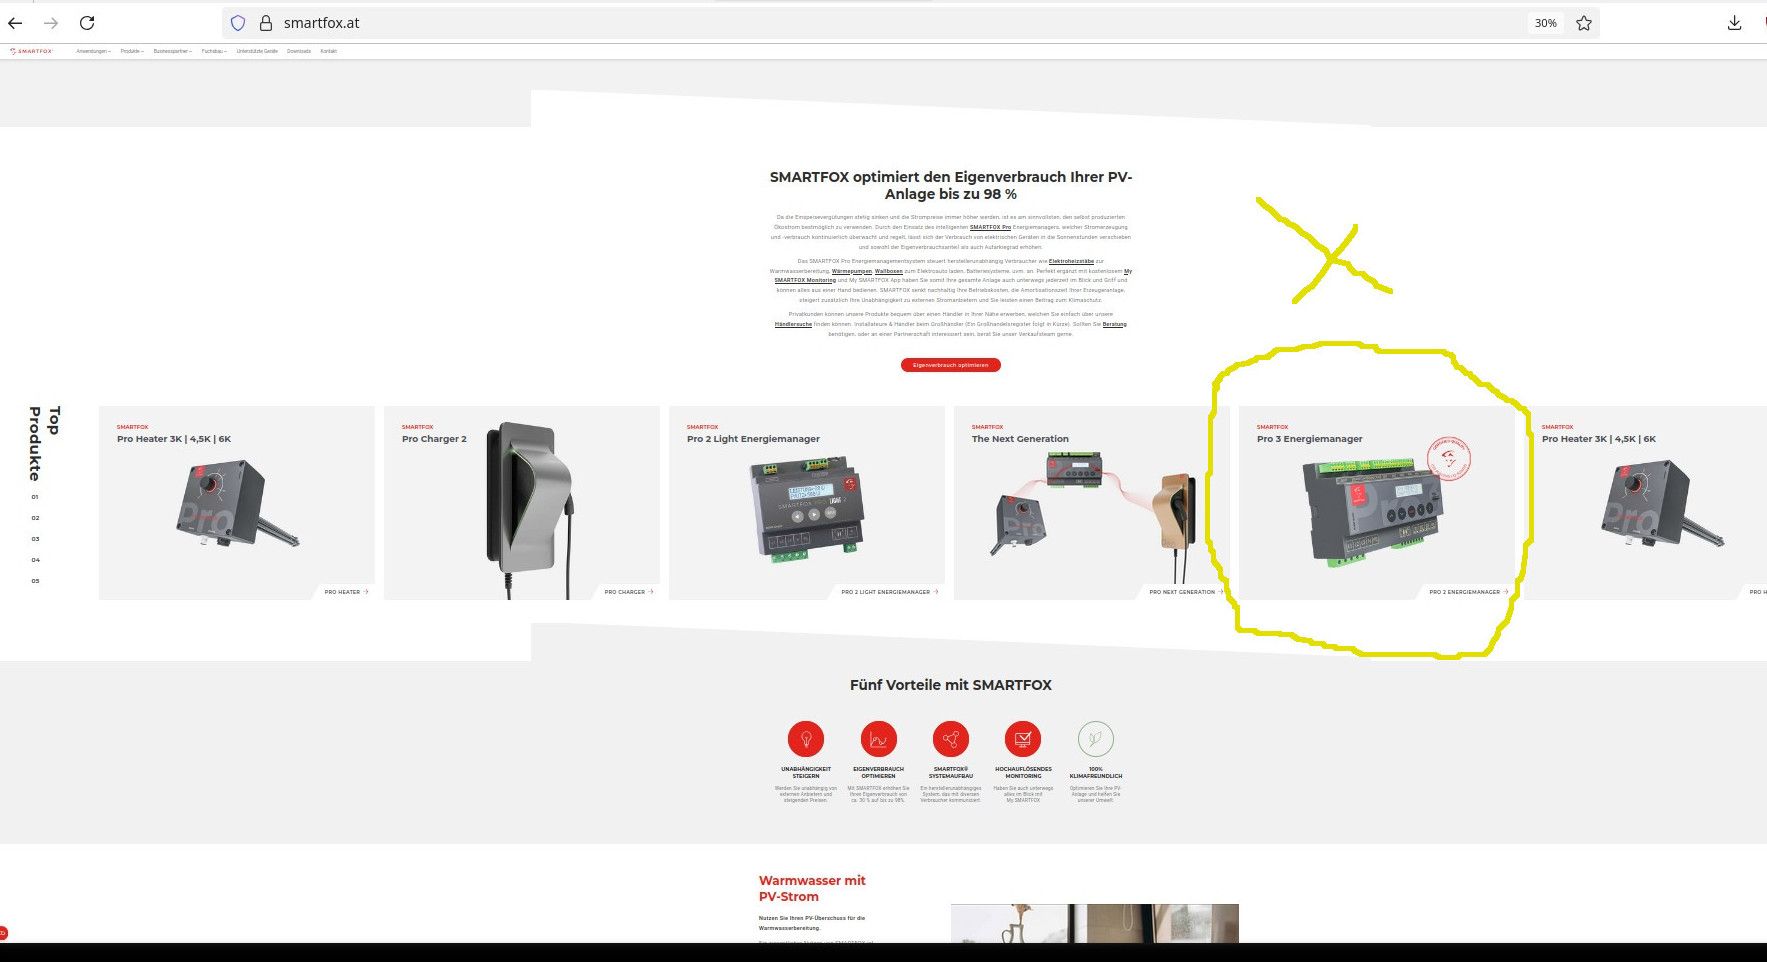The image size is (1767, 962).
Task: Open the first Pro Heater 3K product card
Action: pyautogui.click(x=237, y=503)
